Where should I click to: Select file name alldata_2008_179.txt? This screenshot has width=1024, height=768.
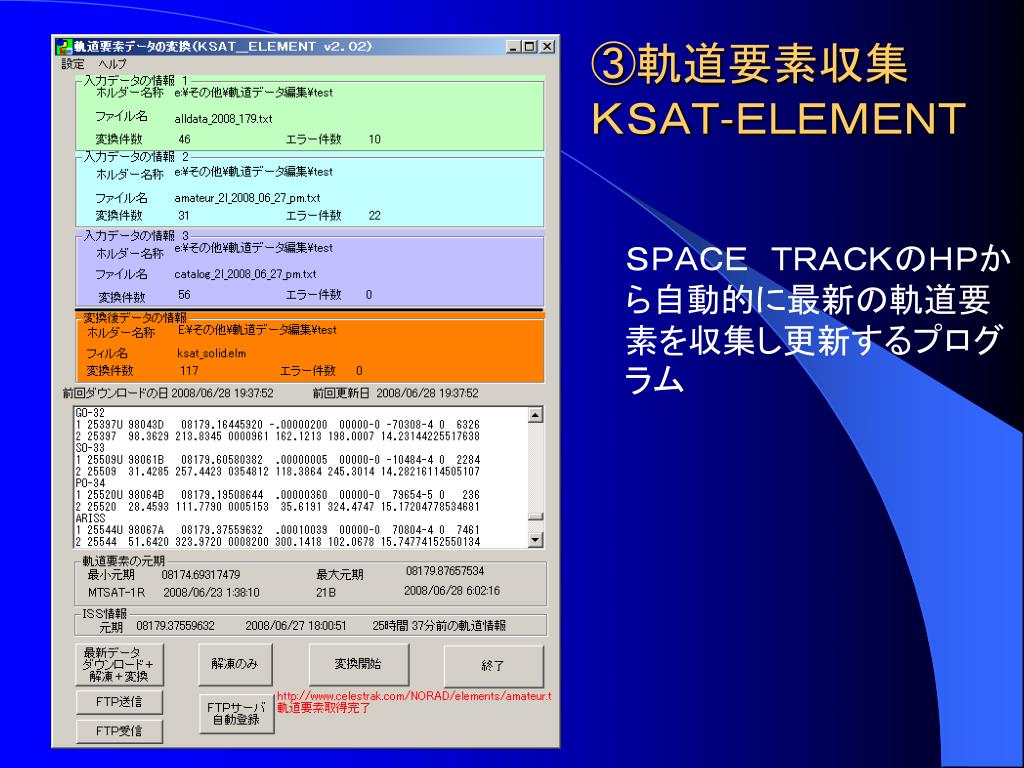click(223, 119)
